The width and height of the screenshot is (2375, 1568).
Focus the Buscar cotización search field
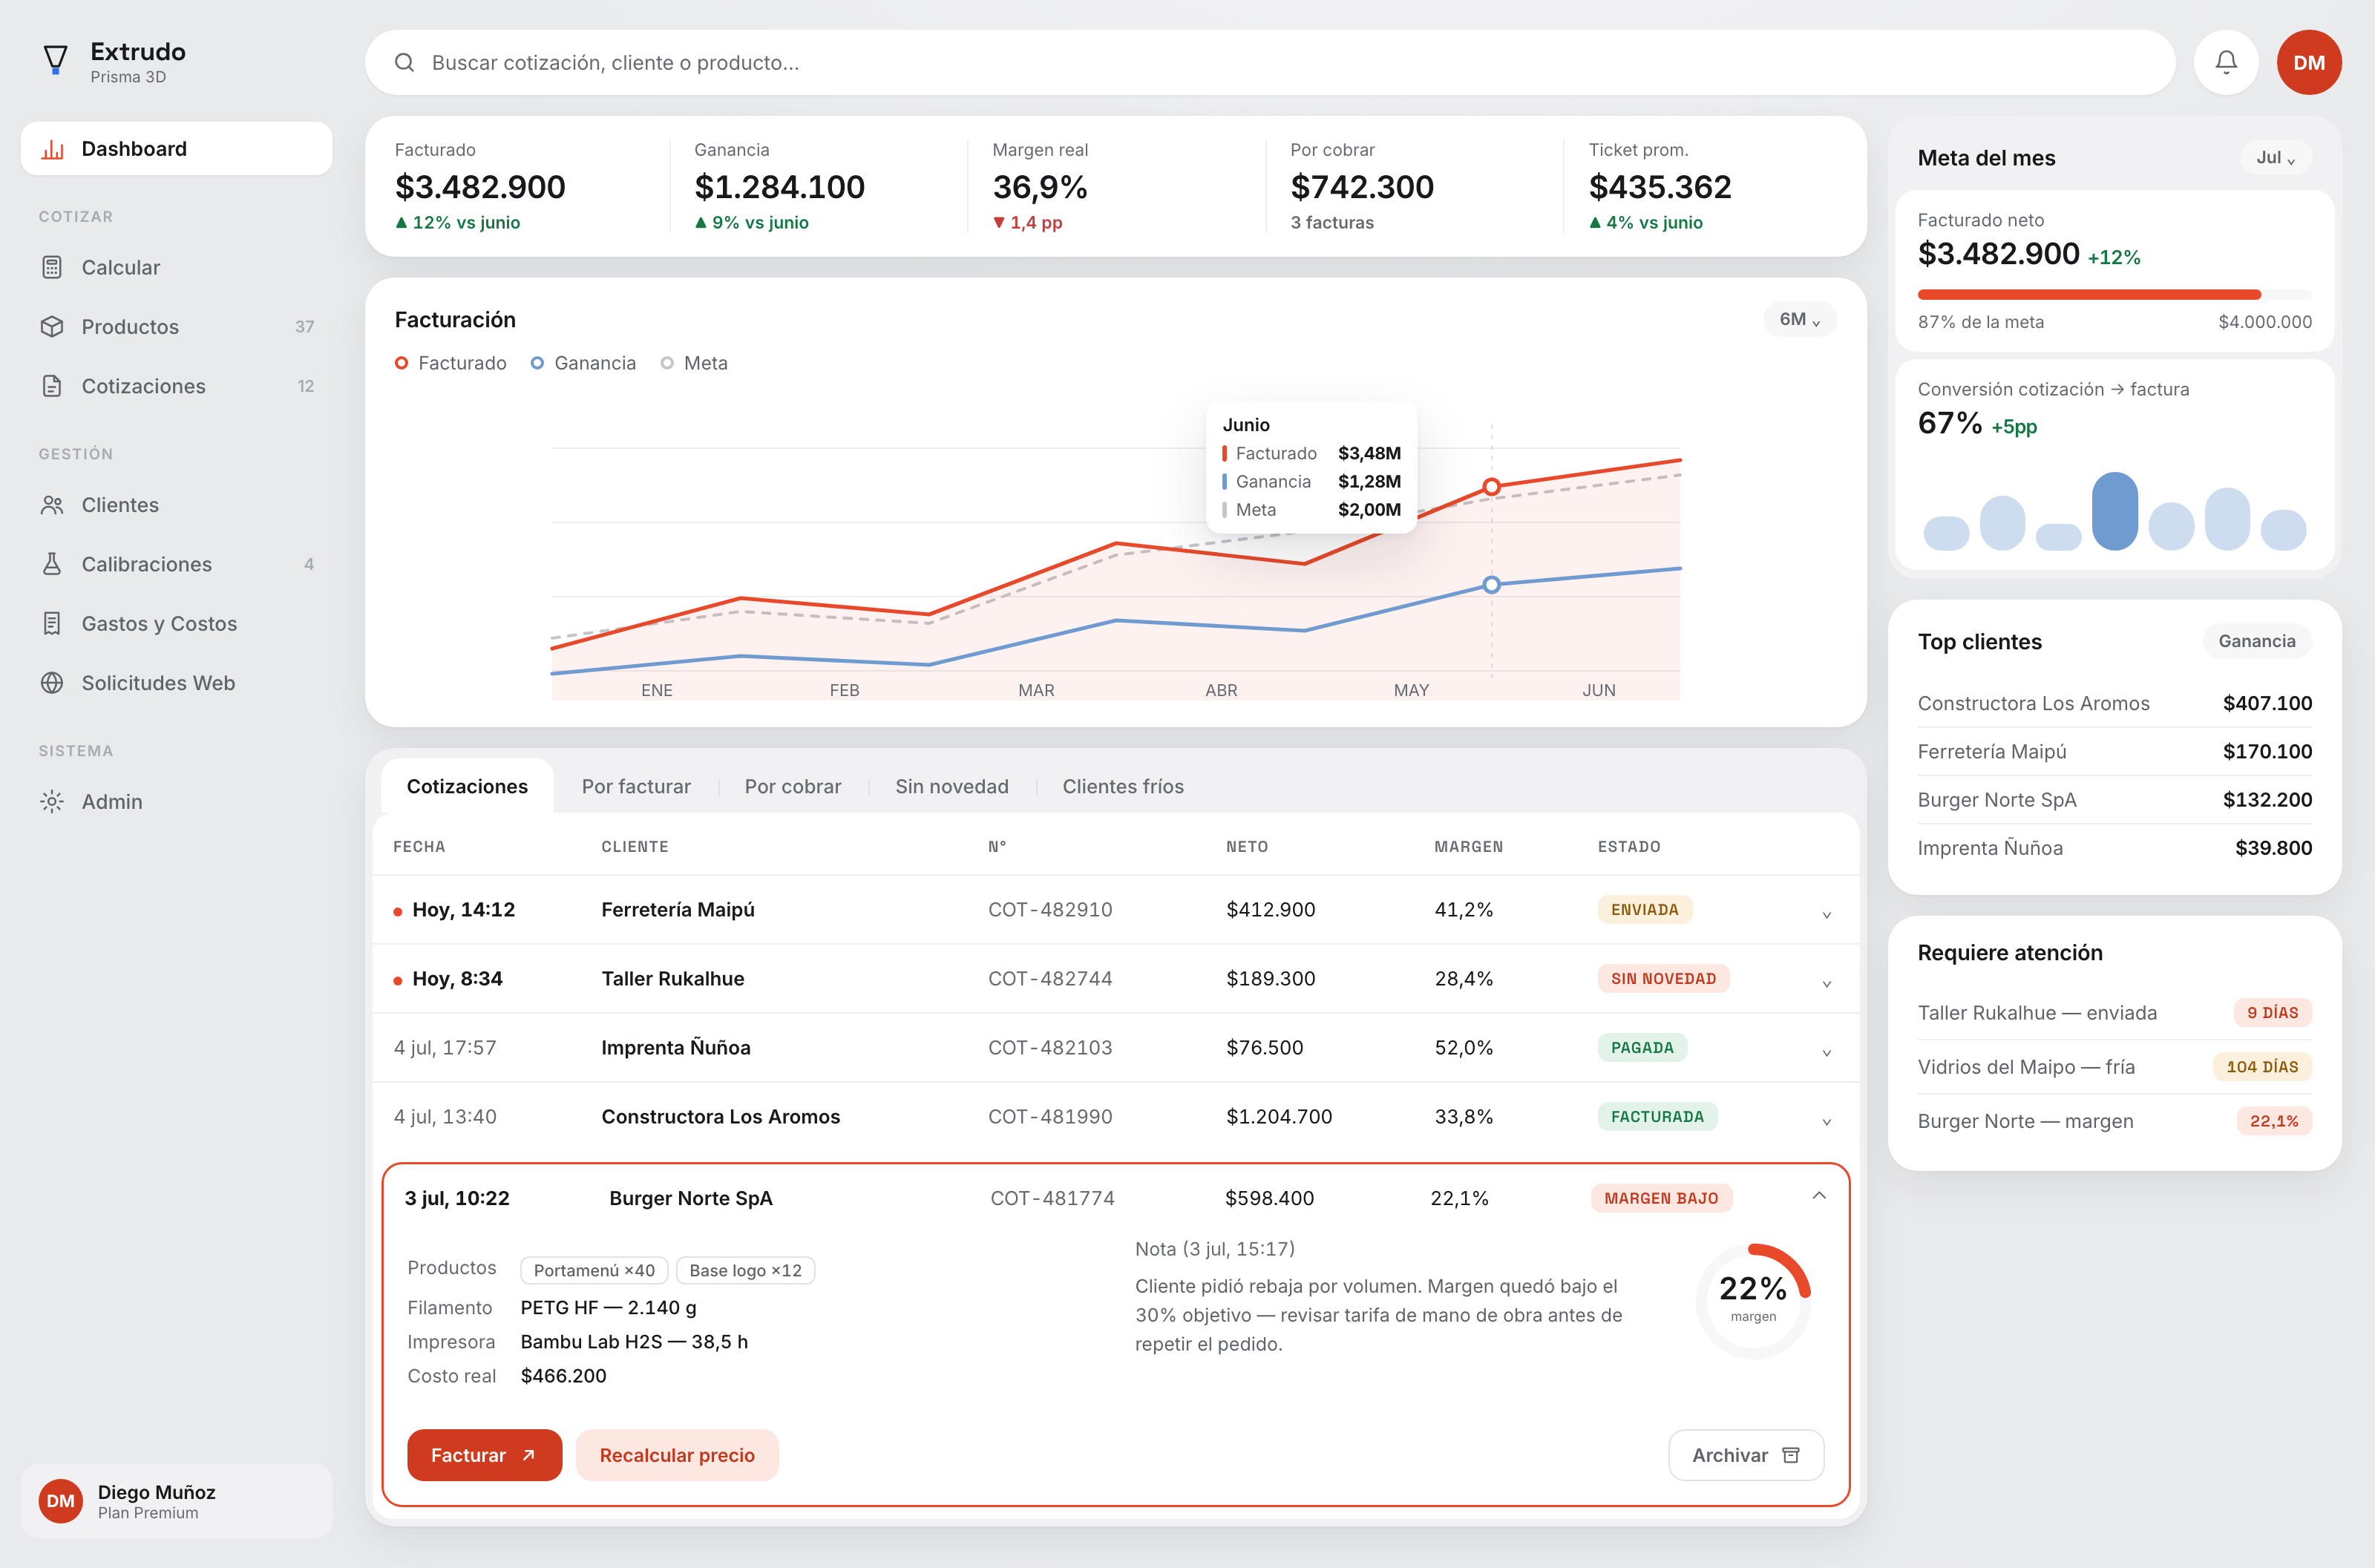(x=1270, y=62)
